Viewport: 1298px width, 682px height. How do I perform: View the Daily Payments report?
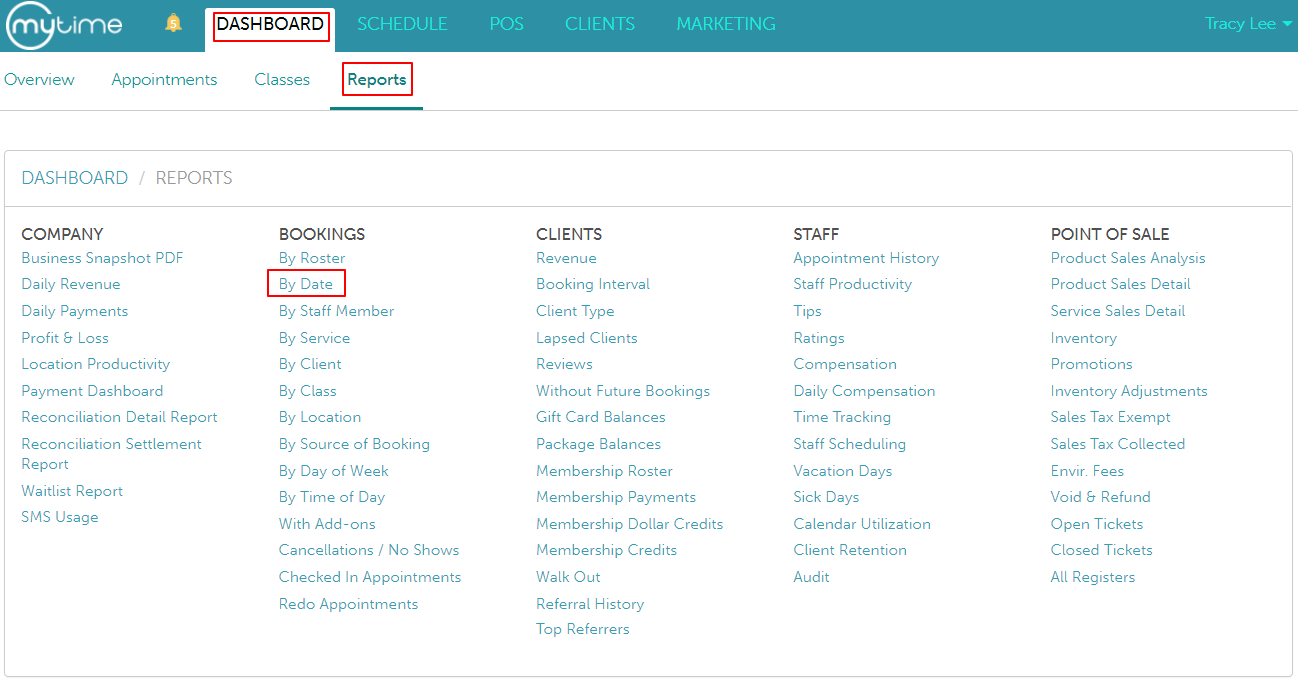(x=75, y=311)
